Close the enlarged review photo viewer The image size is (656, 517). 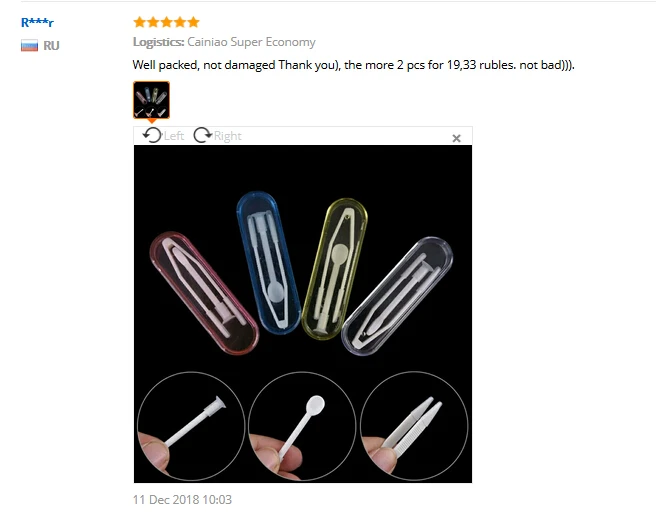[x=456, y=138]
